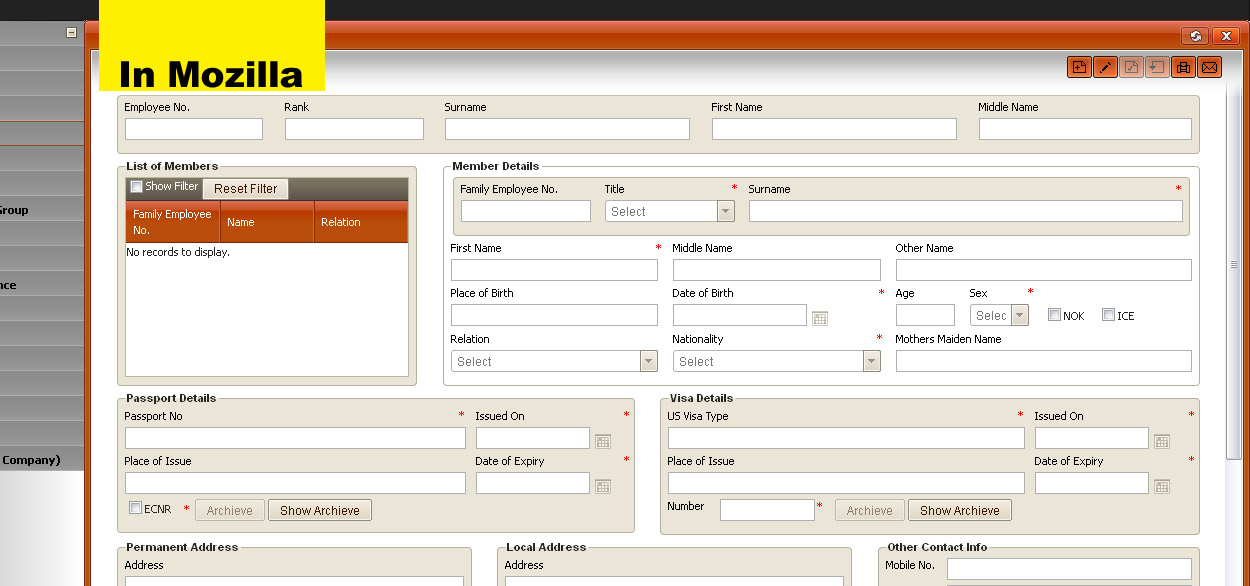The image size is (1250, 586).
Task: Open calendar for Passport Issued On
Action: [x=603, y=441]
